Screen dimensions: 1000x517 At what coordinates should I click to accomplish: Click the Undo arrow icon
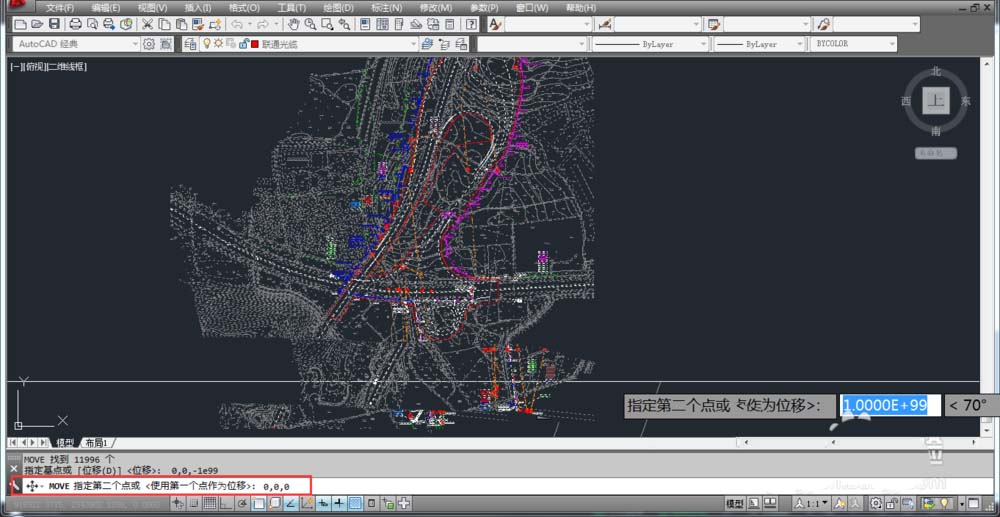tap(237, 24)
